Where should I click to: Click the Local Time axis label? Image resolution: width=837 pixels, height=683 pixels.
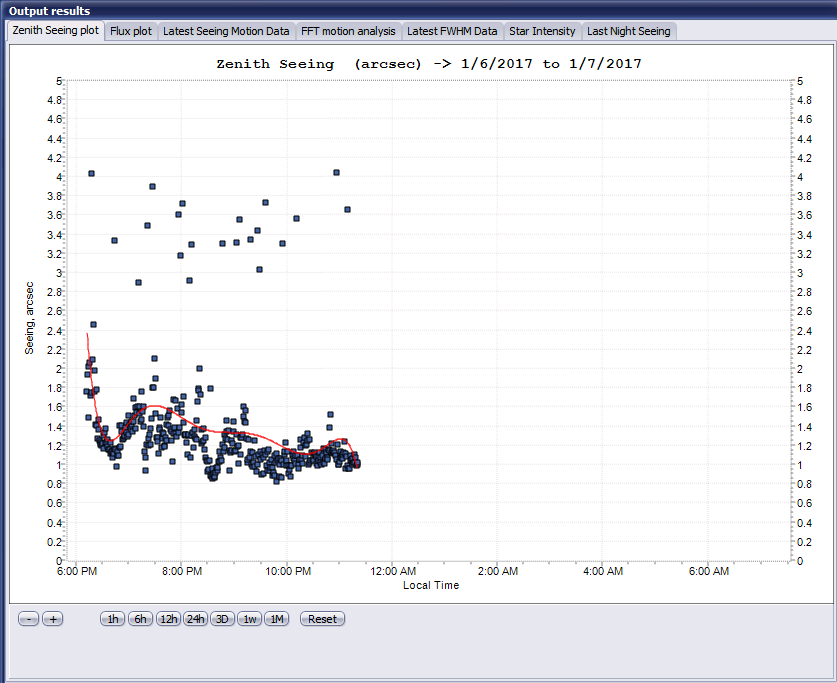point(431,585)
